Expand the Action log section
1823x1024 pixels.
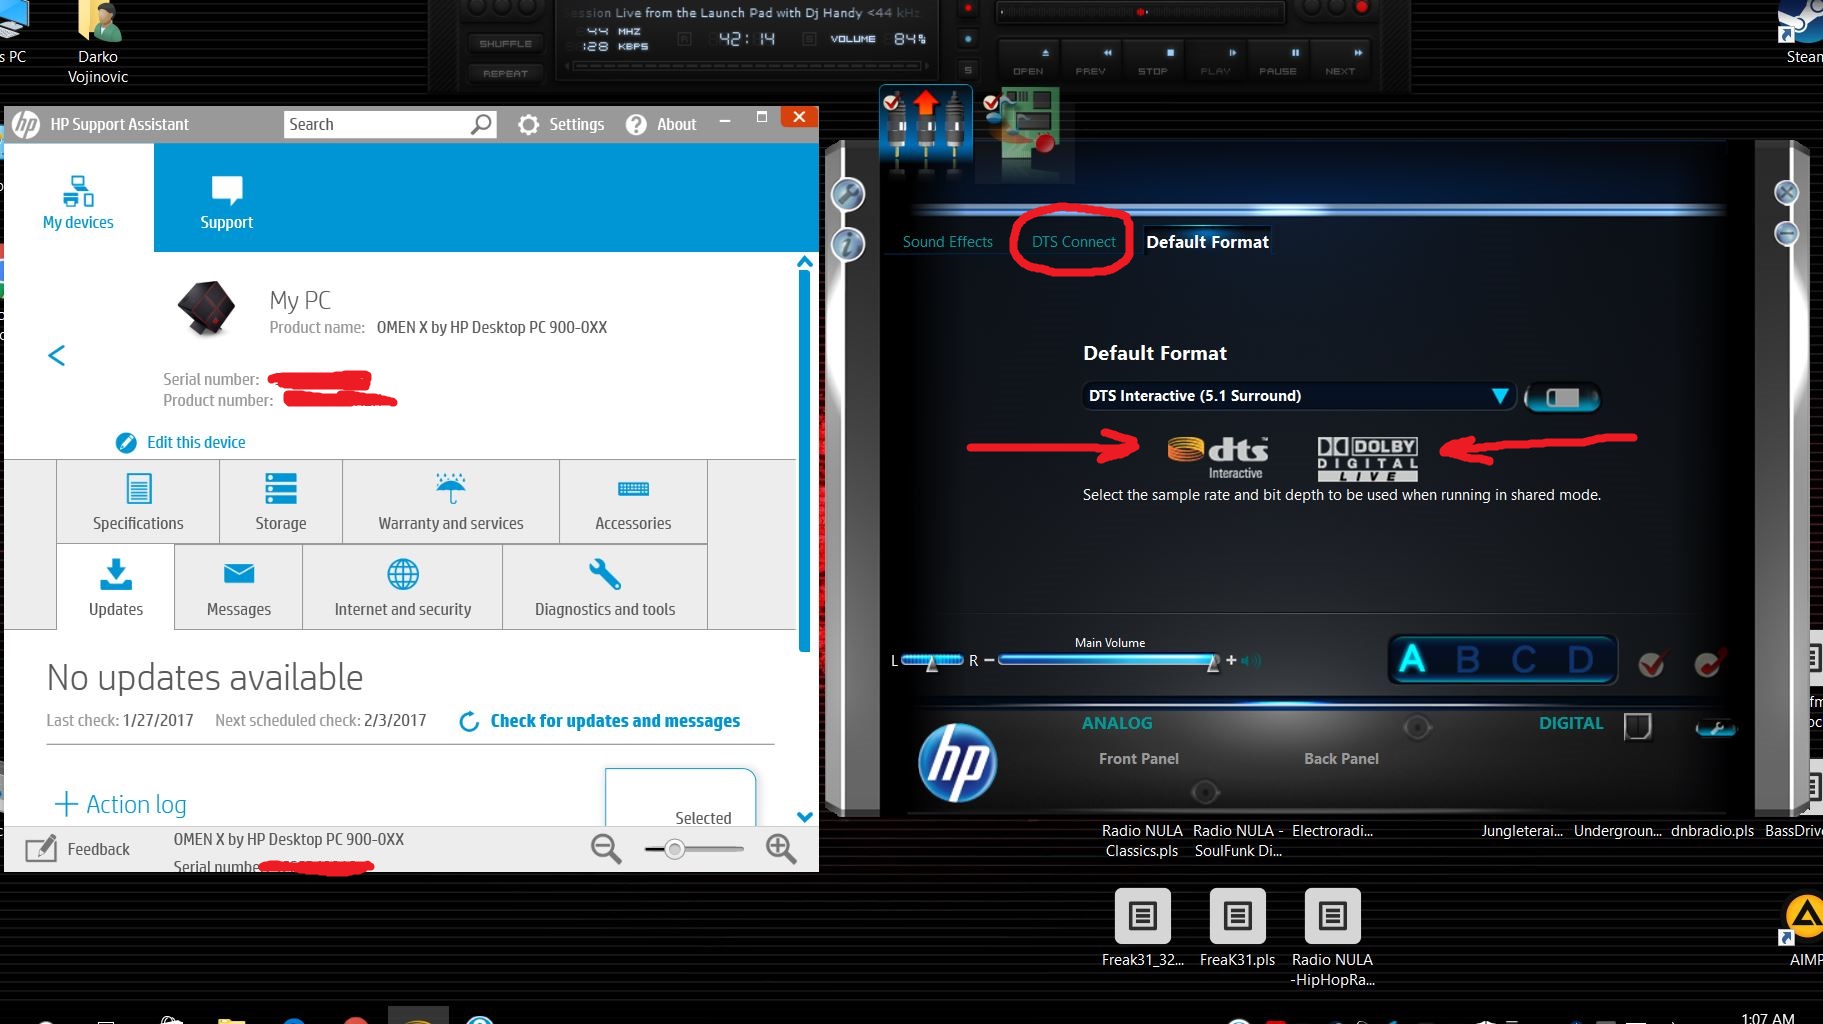(x=120, y=804)
